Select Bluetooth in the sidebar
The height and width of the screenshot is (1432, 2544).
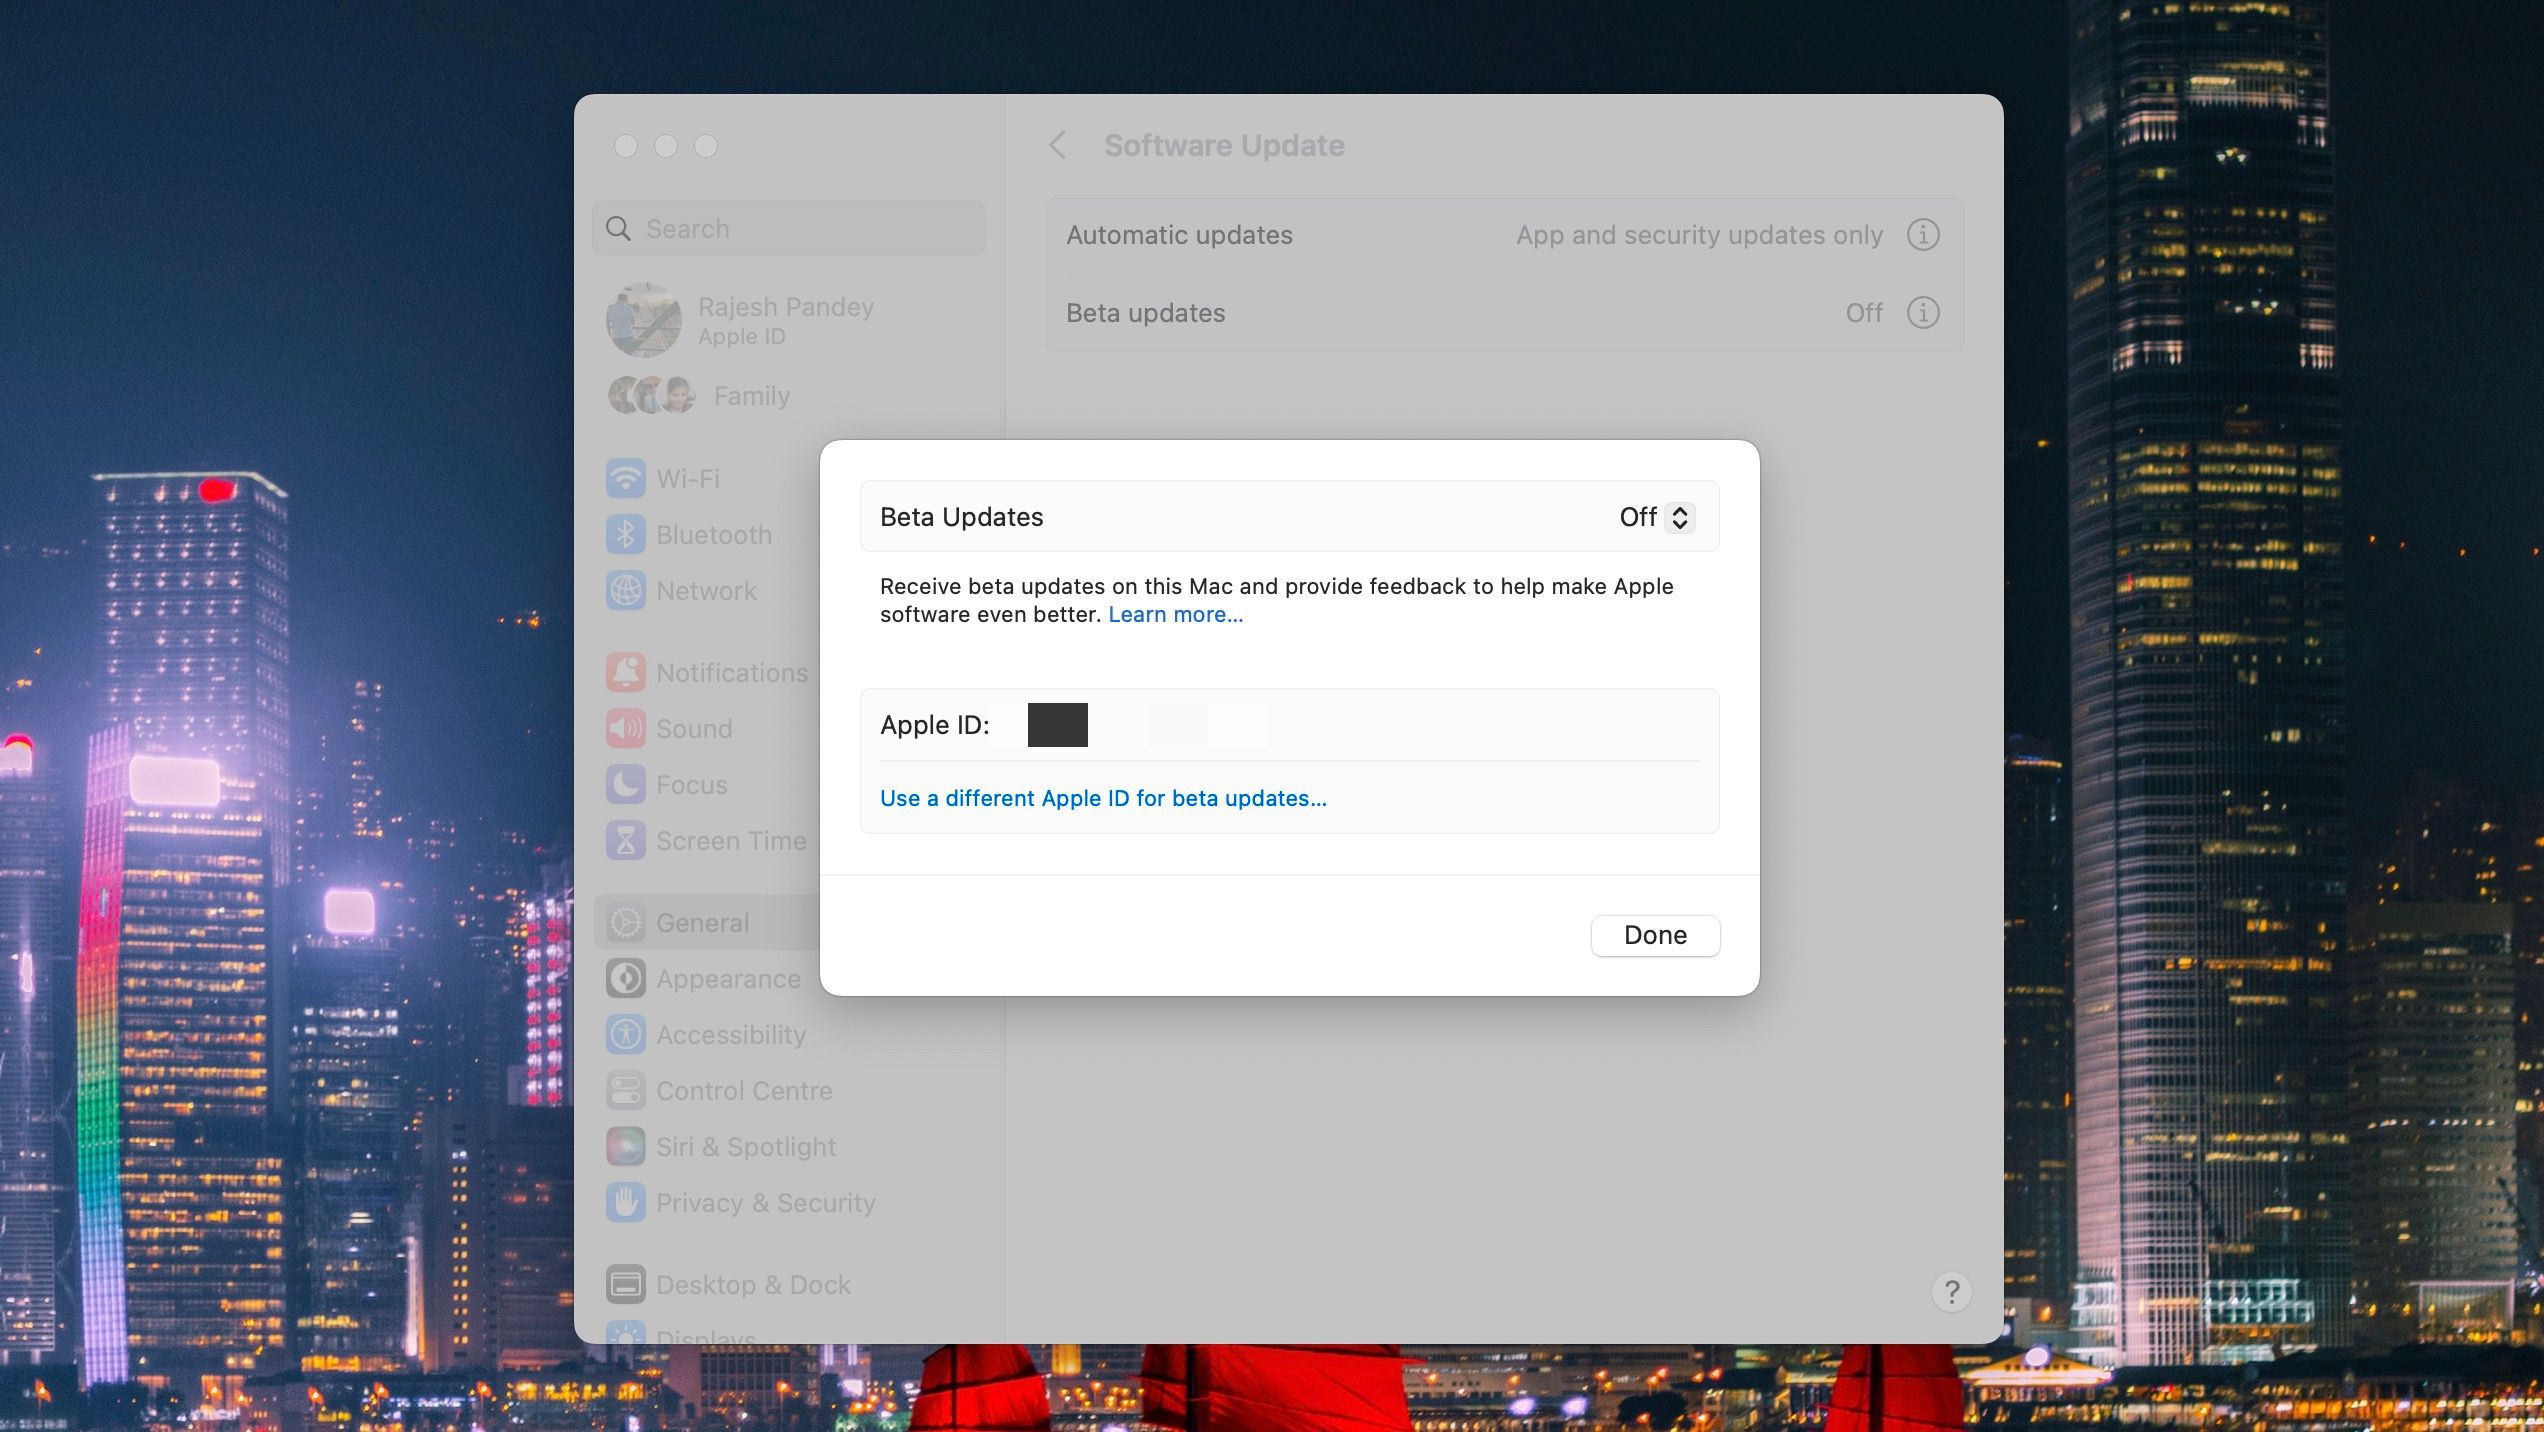tap(713, 534)
